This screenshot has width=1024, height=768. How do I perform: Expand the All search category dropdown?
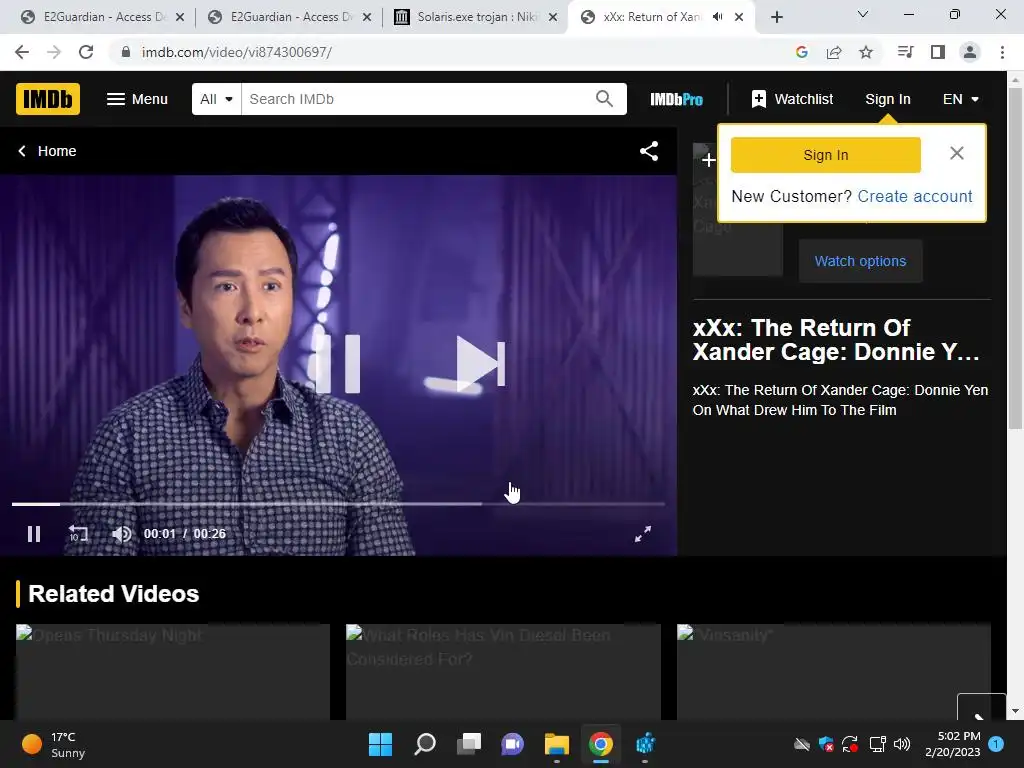click(216, 99)
